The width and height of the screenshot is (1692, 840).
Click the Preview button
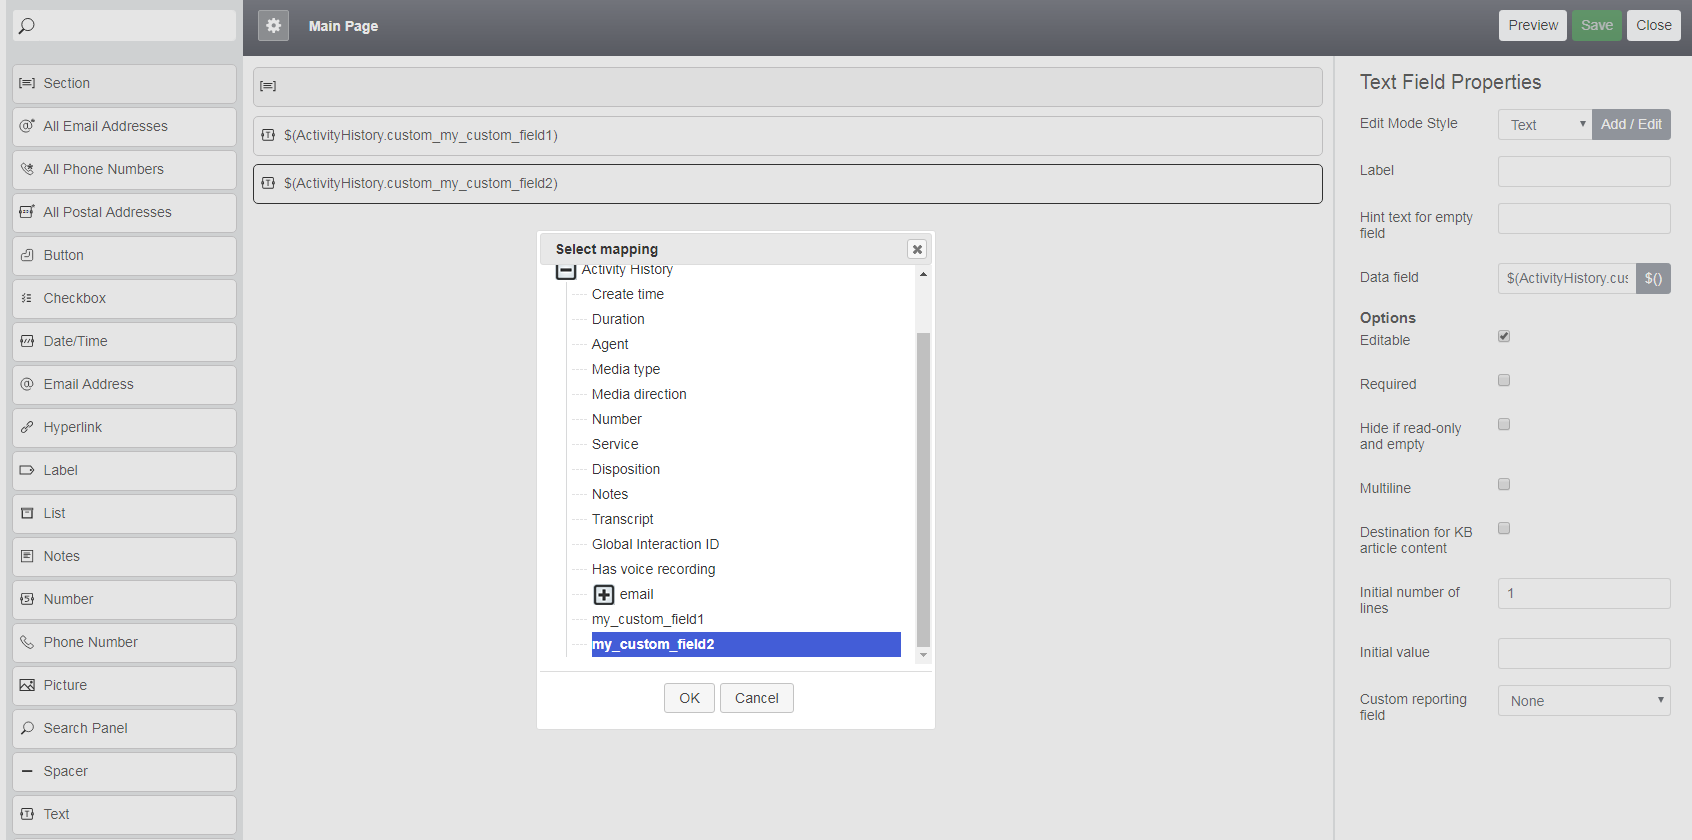tap(1533, 26)
